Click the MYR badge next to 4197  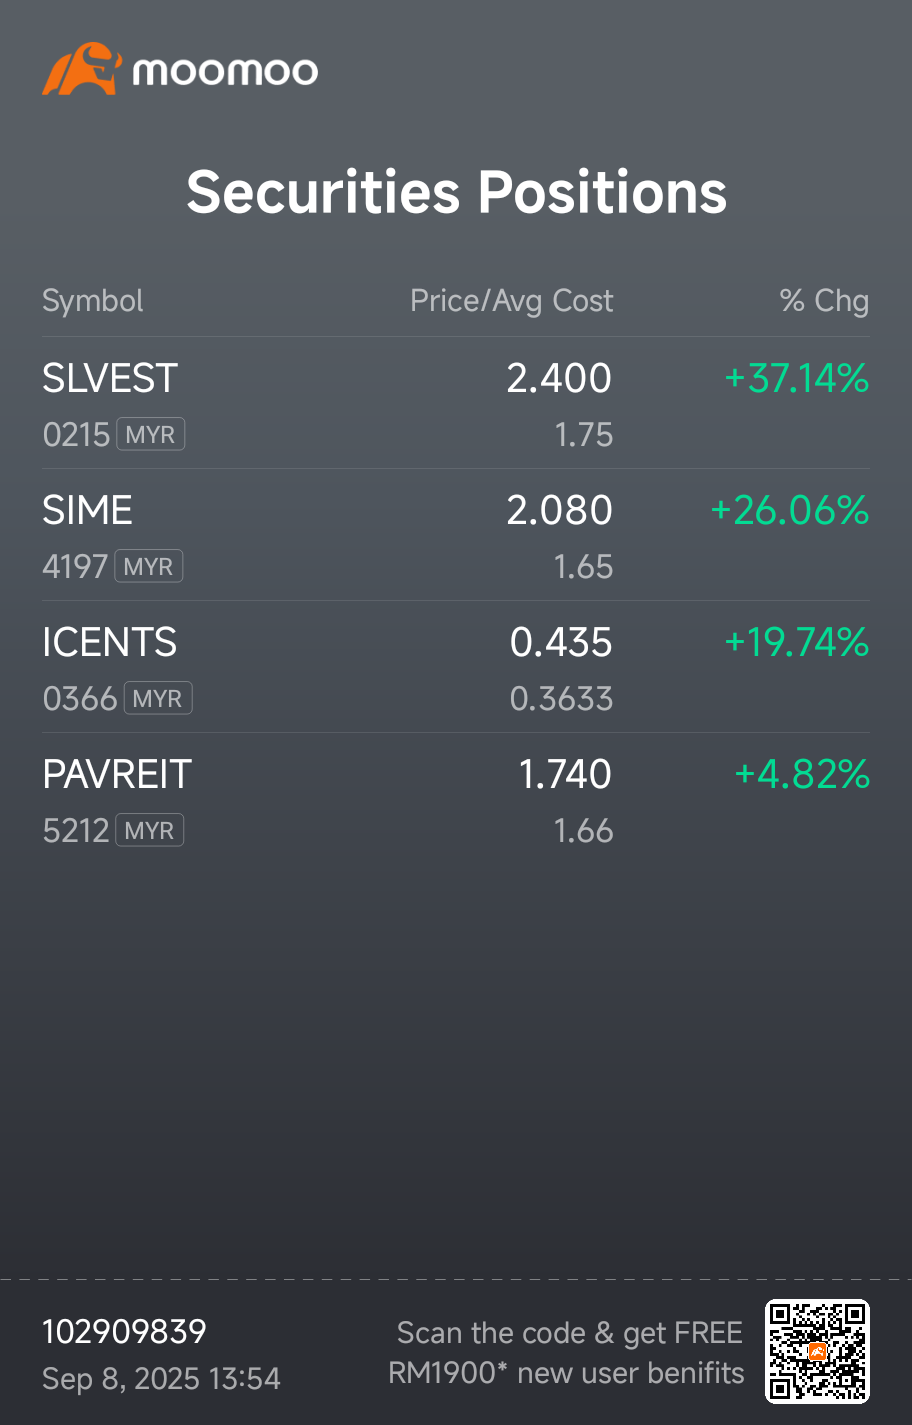click(x=149, y=567)
